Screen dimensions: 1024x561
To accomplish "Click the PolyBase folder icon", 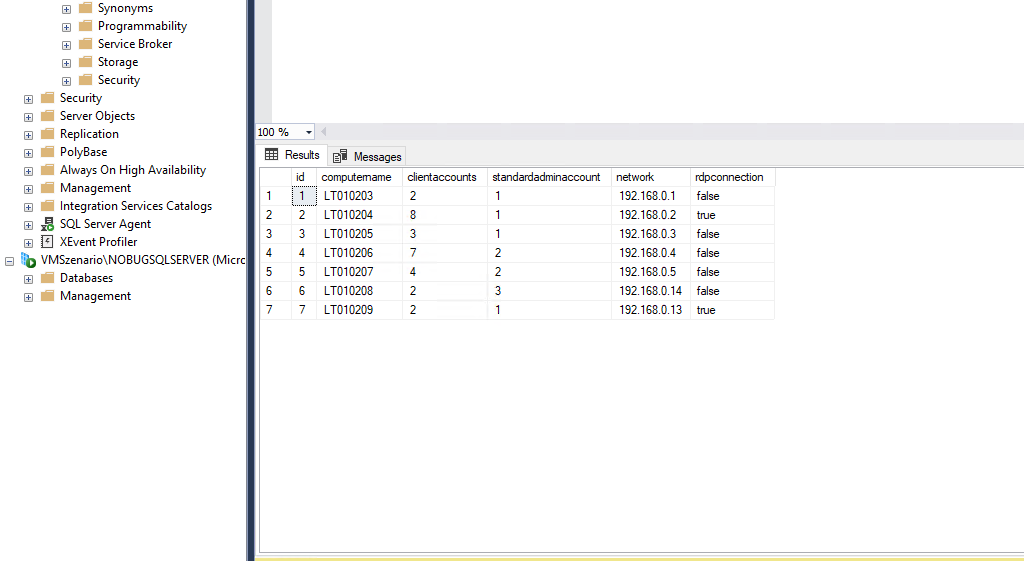I will coord(47,152).
